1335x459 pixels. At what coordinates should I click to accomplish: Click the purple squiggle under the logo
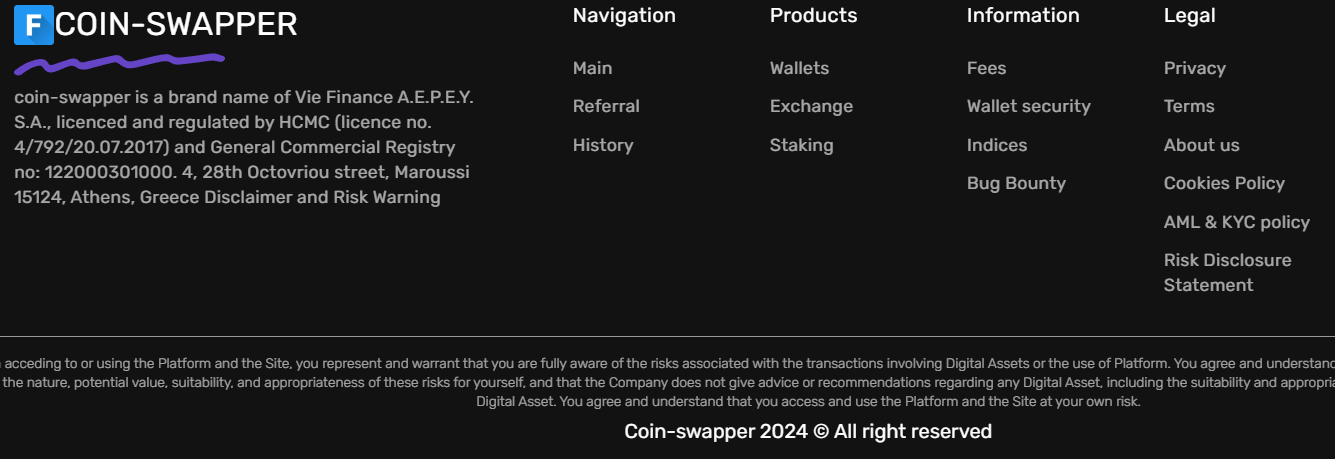pyautogui.click(x=118, y=64)
